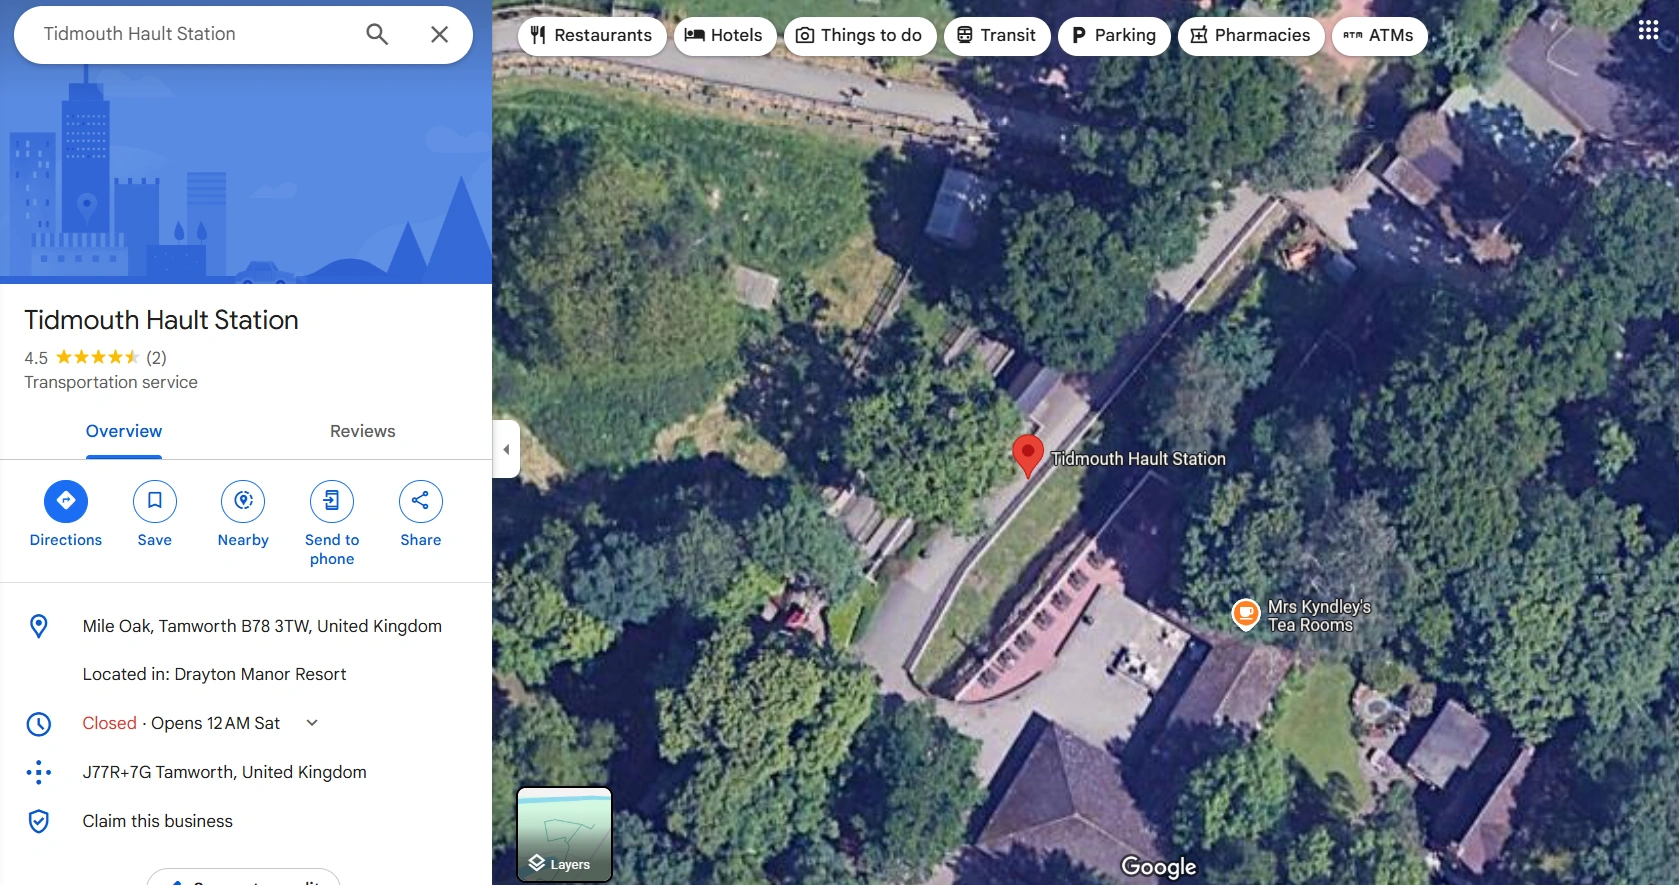Viewport: 1679px width, 885px height.
Task: Collapse the side panel arrow
Action: (x=506, y=449)
